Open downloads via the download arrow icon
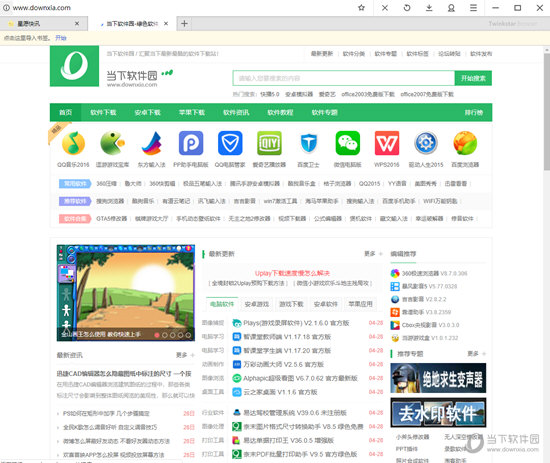Screen dimensions: 550x463 (x=429, y=8)
